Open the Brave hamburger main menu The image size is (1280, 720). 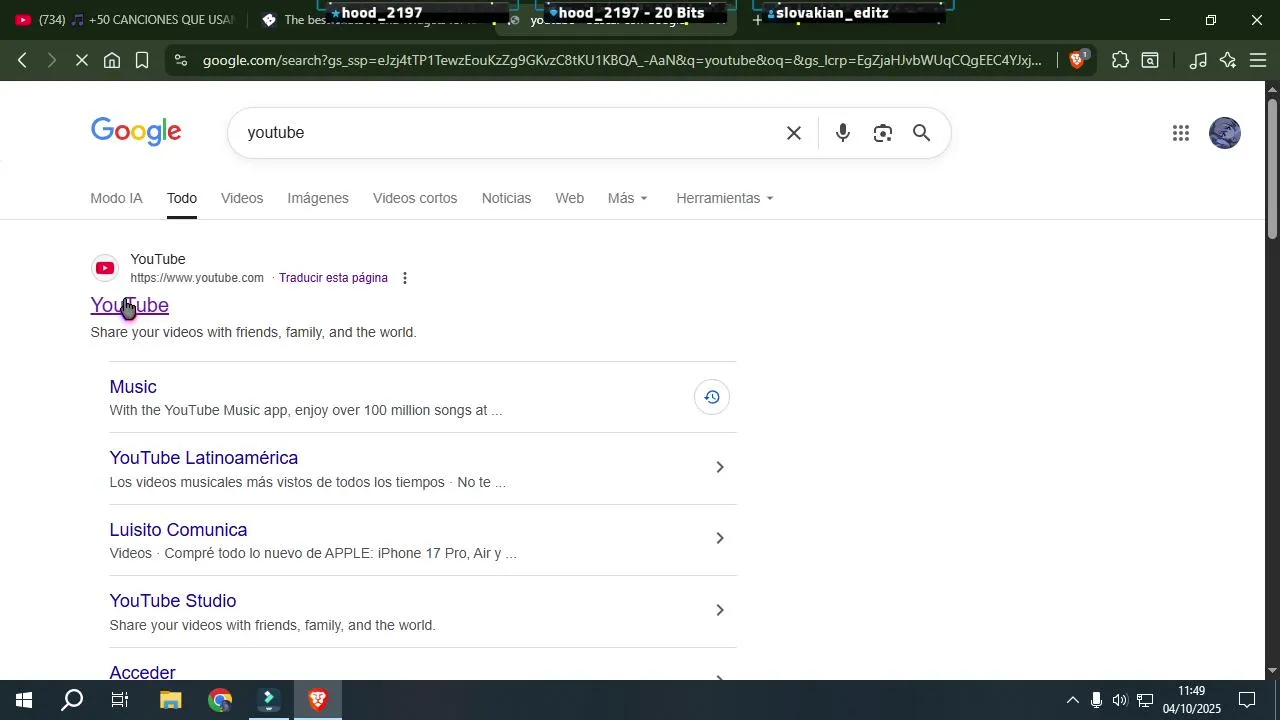(1258, 61)
